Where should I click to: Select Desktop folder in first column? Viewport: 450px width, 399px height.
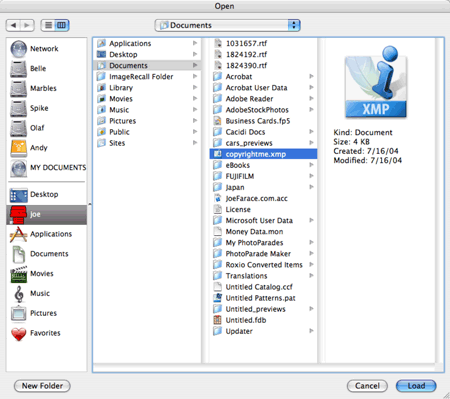tap(147, 54)
